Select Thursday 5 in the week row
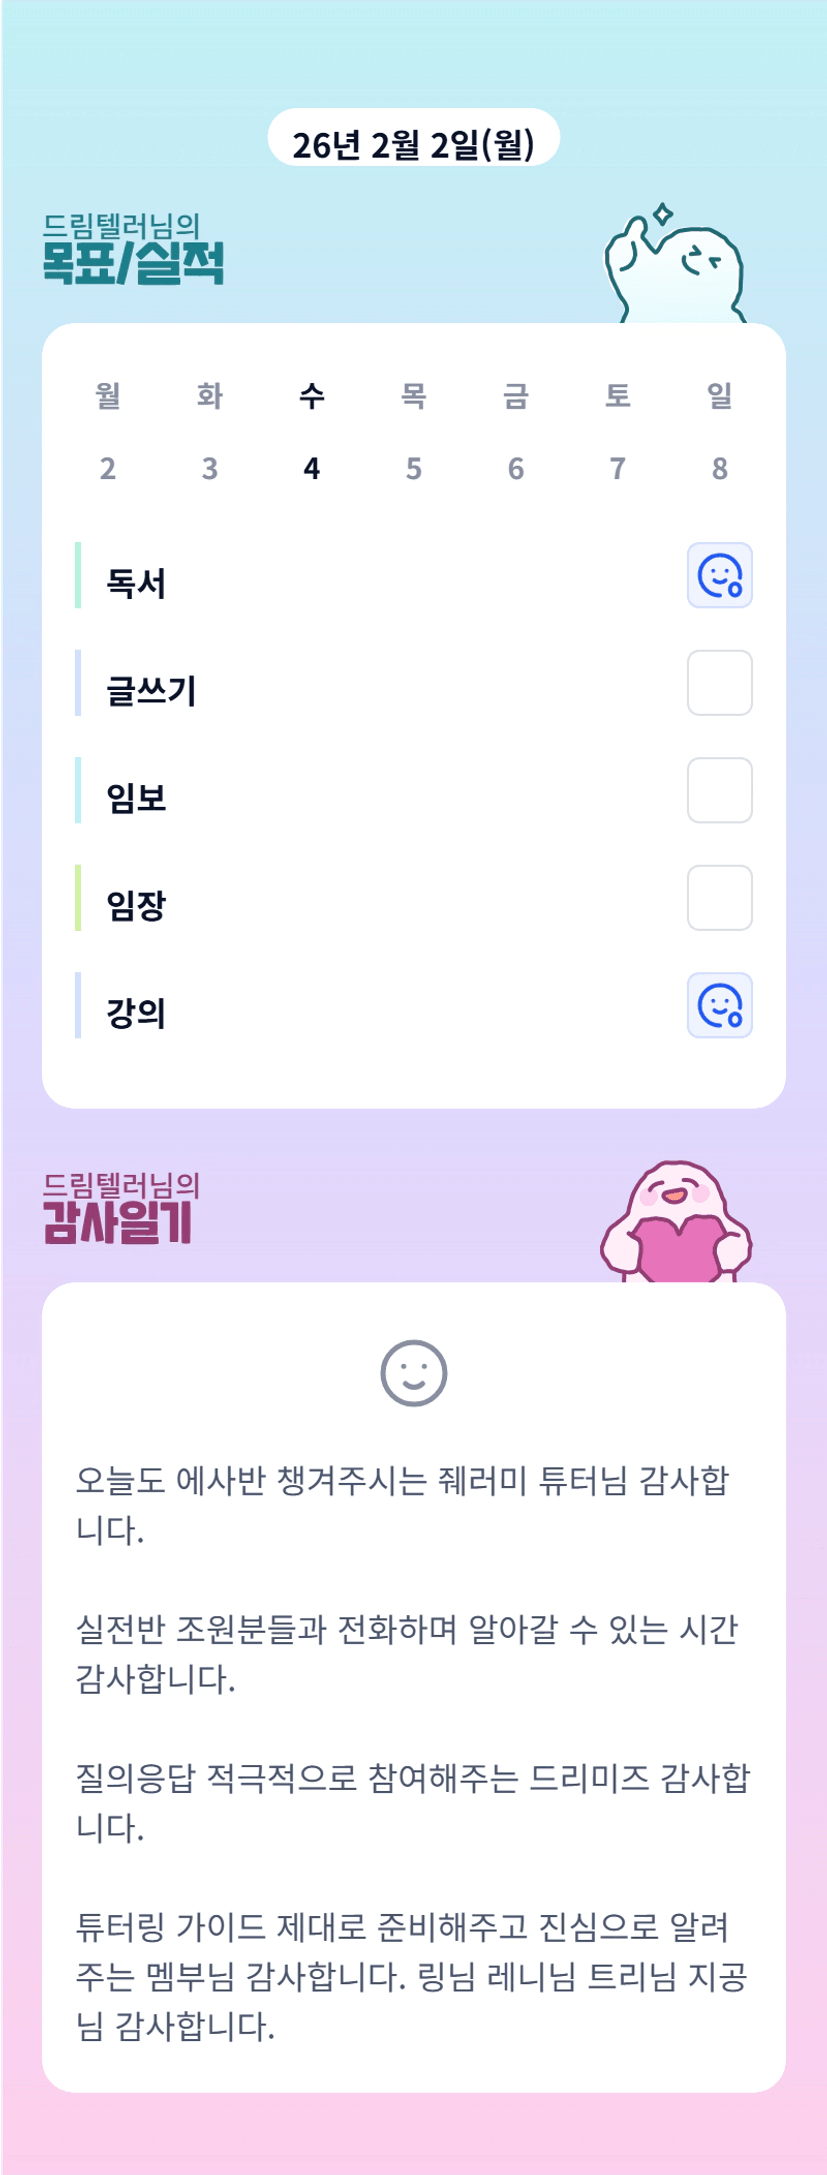The height and width of the screenshot is (2175, 827). tap(414, 468)
